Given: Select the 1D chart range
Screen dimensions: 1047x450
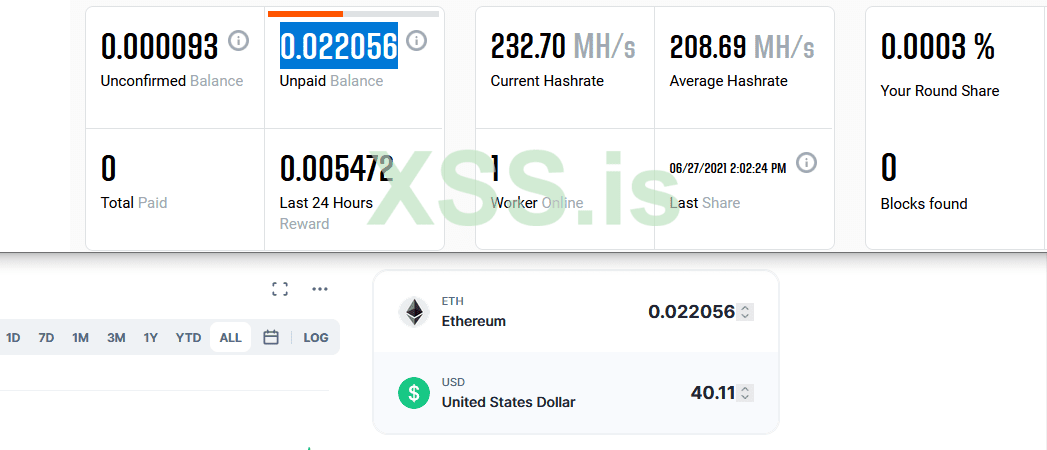Looking at the screenshot, I should tap(13, 338).
